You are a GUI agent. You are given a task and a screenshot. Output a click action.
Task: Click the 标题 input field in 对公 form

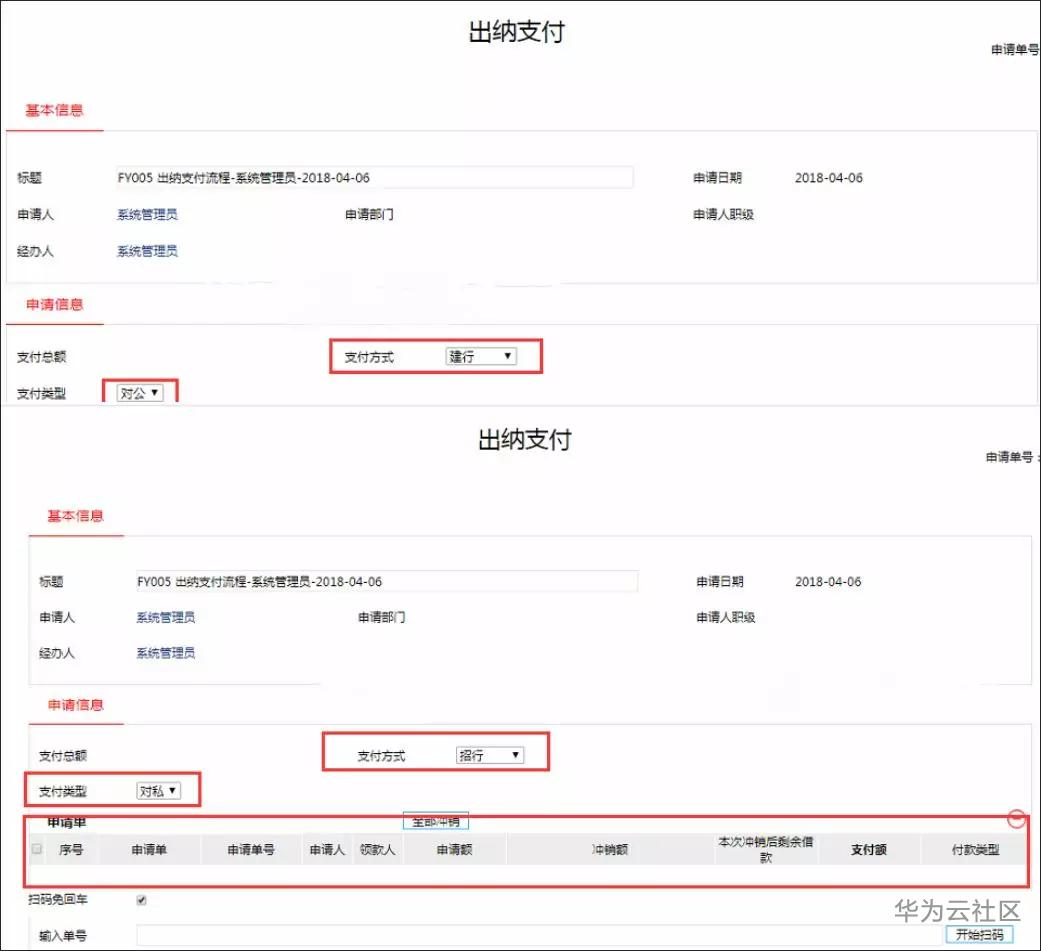[x=374, y=177]
